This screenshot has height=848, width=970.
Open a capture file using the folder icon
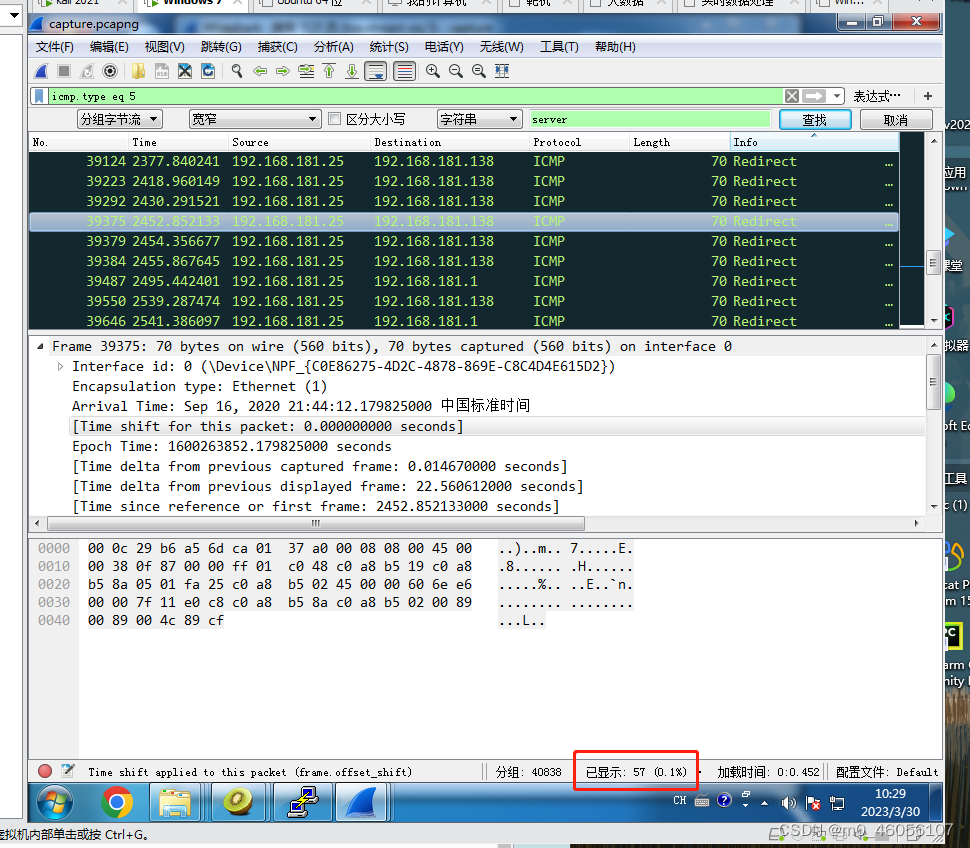137,71
